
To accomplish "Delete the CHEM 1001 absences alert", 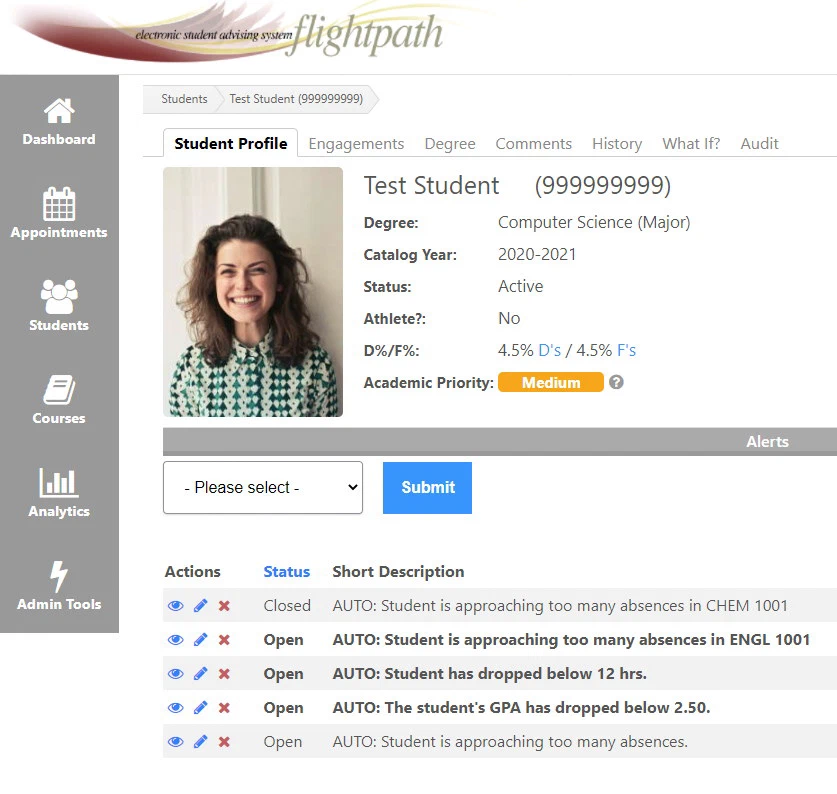I will (224, 606).
